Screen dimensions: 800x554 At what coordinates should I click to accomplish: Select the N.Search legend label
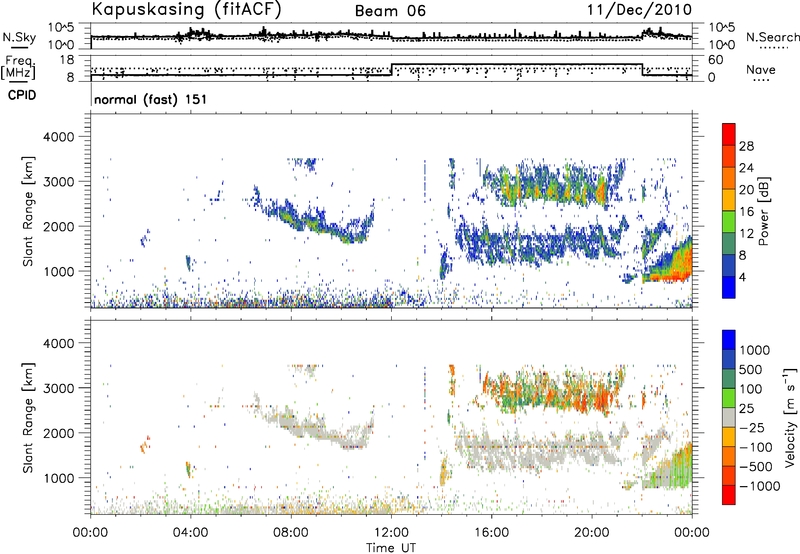point(772,37)
